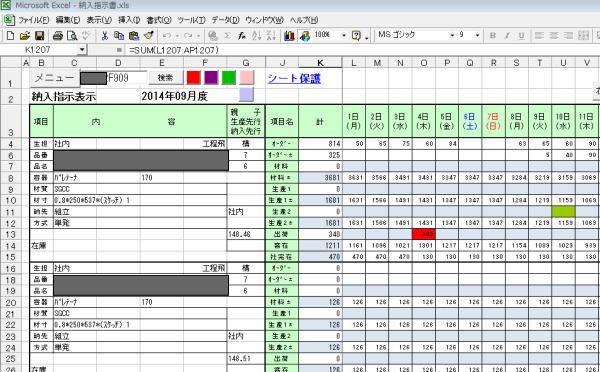Select the green-filled cell in row 11
Screen dimensions: 600x372
point(563,211)
